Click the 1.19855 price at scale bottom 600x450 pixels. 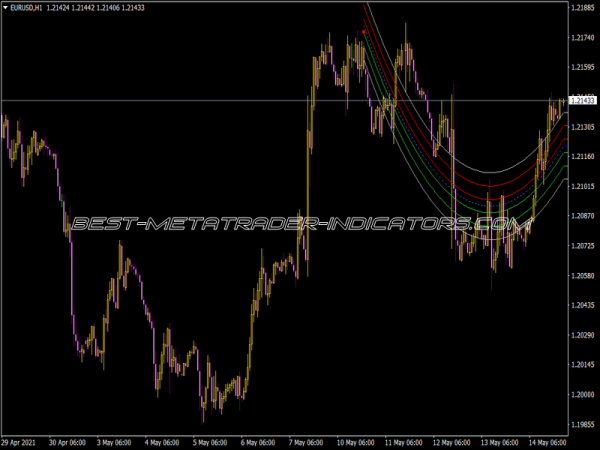click(x=582, y=423)
